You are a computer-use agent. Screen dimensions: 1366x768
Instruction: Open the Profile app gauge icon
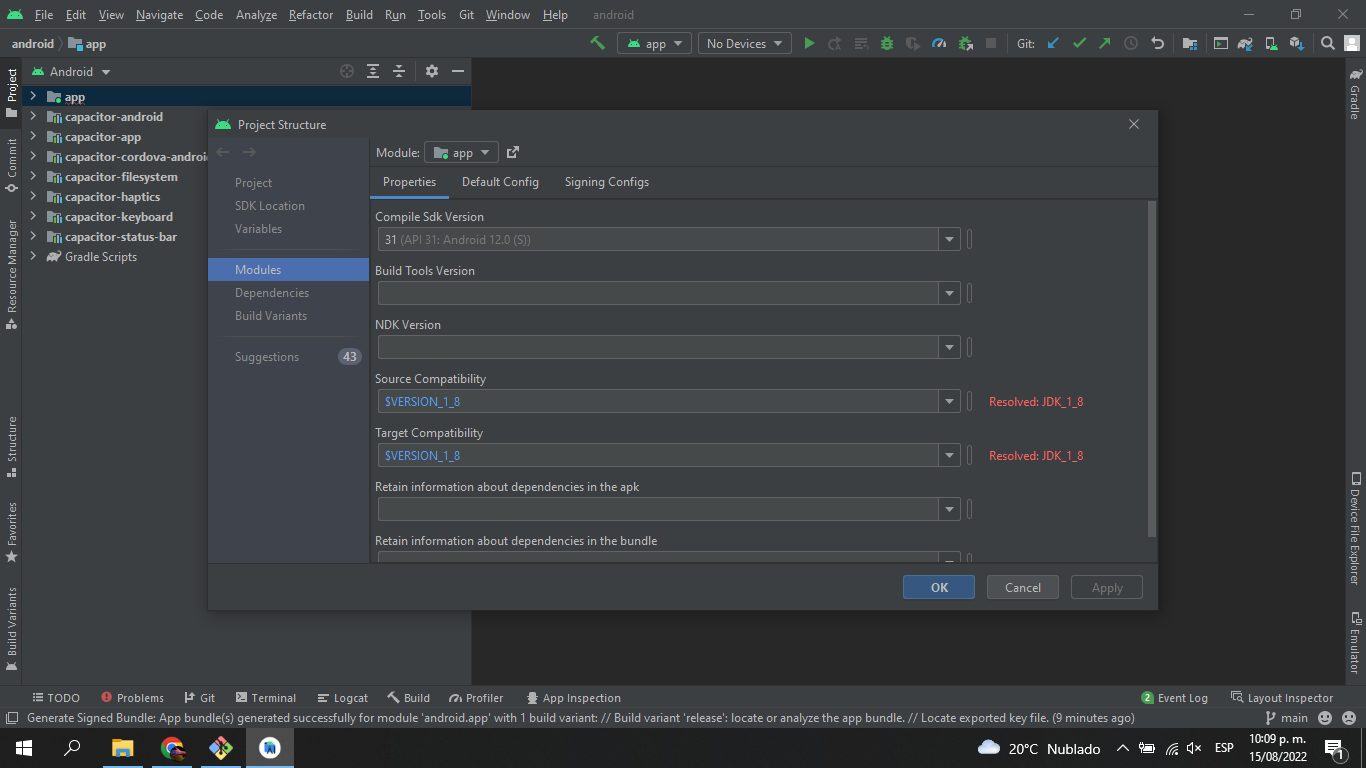(938, 43)
